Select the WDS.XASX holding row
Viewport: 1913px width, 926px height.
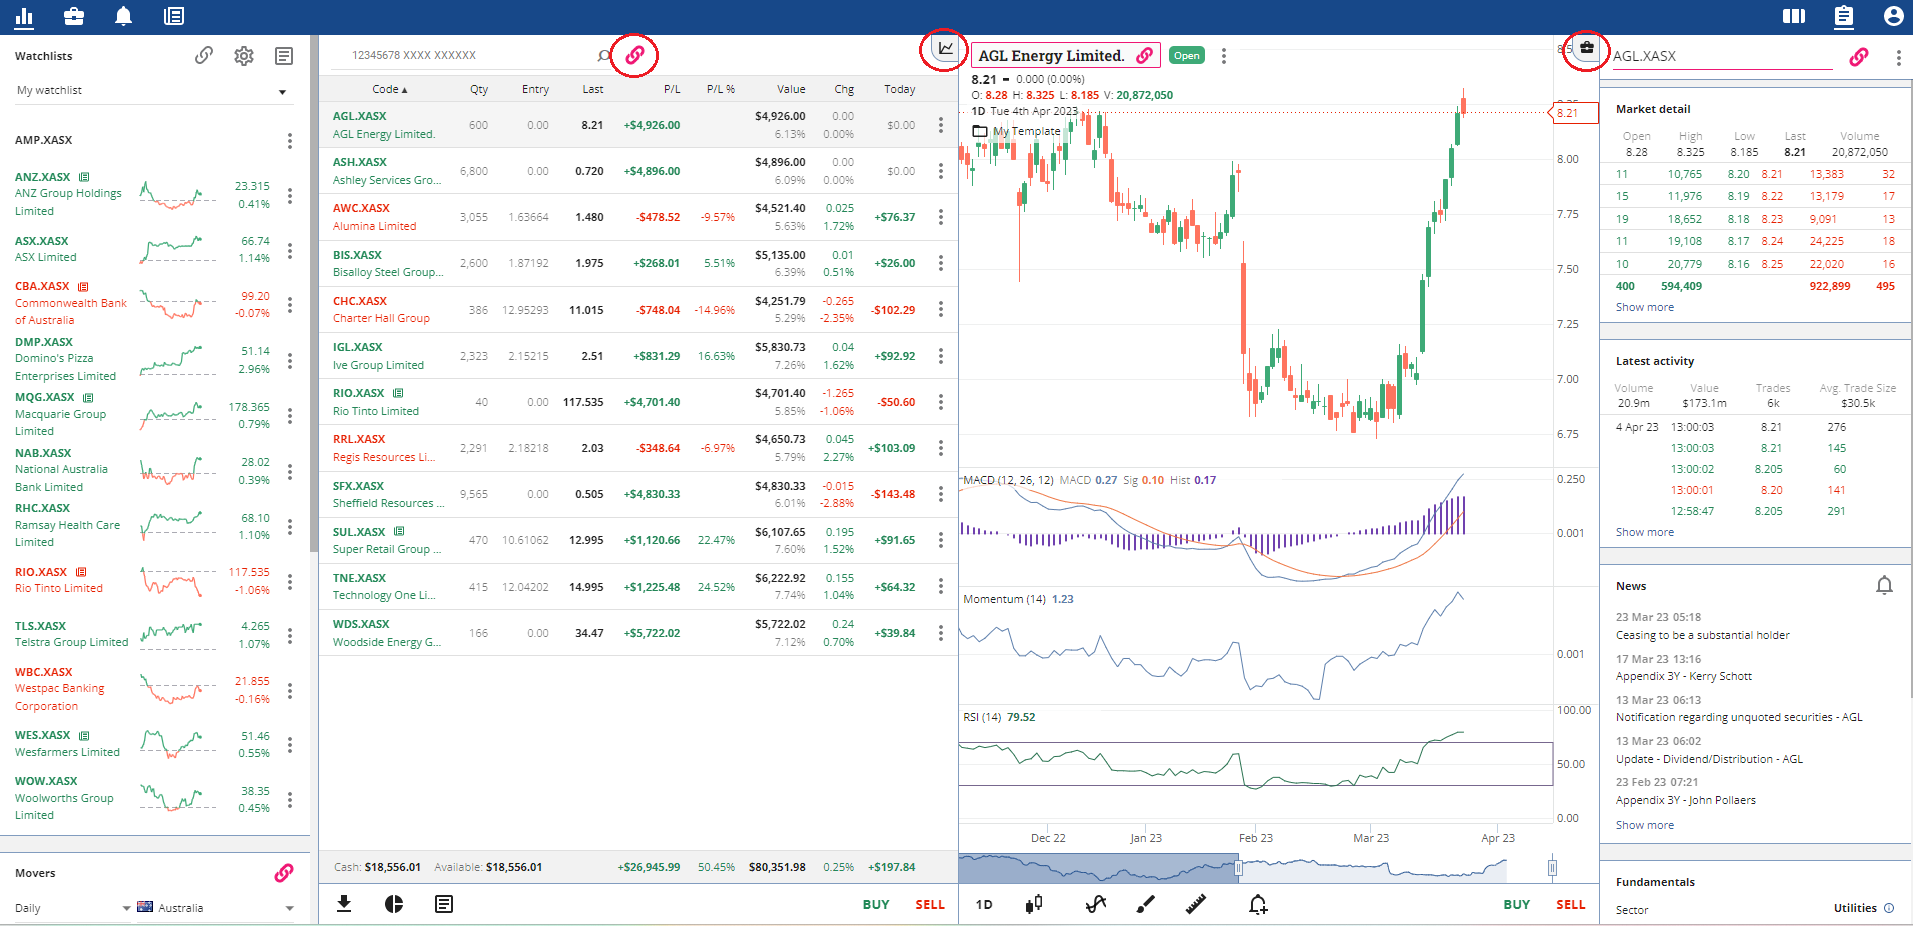click(638, 633)
